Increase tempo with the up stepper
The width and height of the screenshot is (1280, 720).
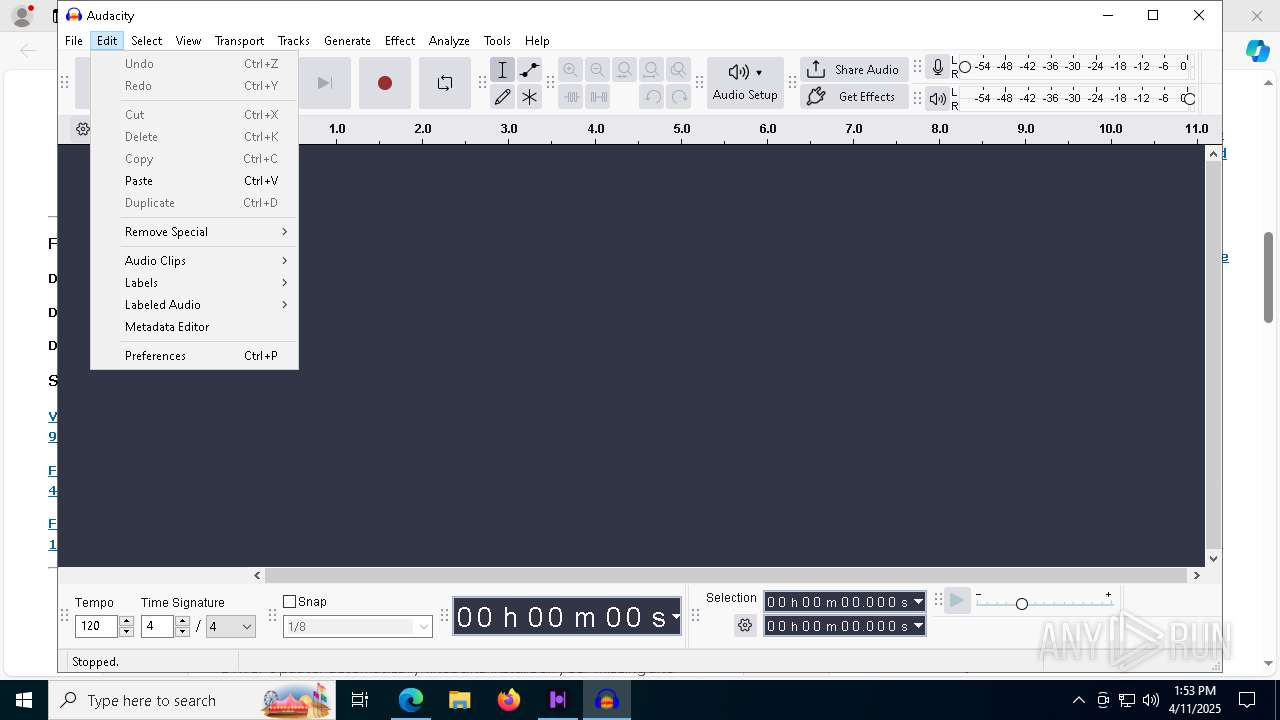[126, 622]
